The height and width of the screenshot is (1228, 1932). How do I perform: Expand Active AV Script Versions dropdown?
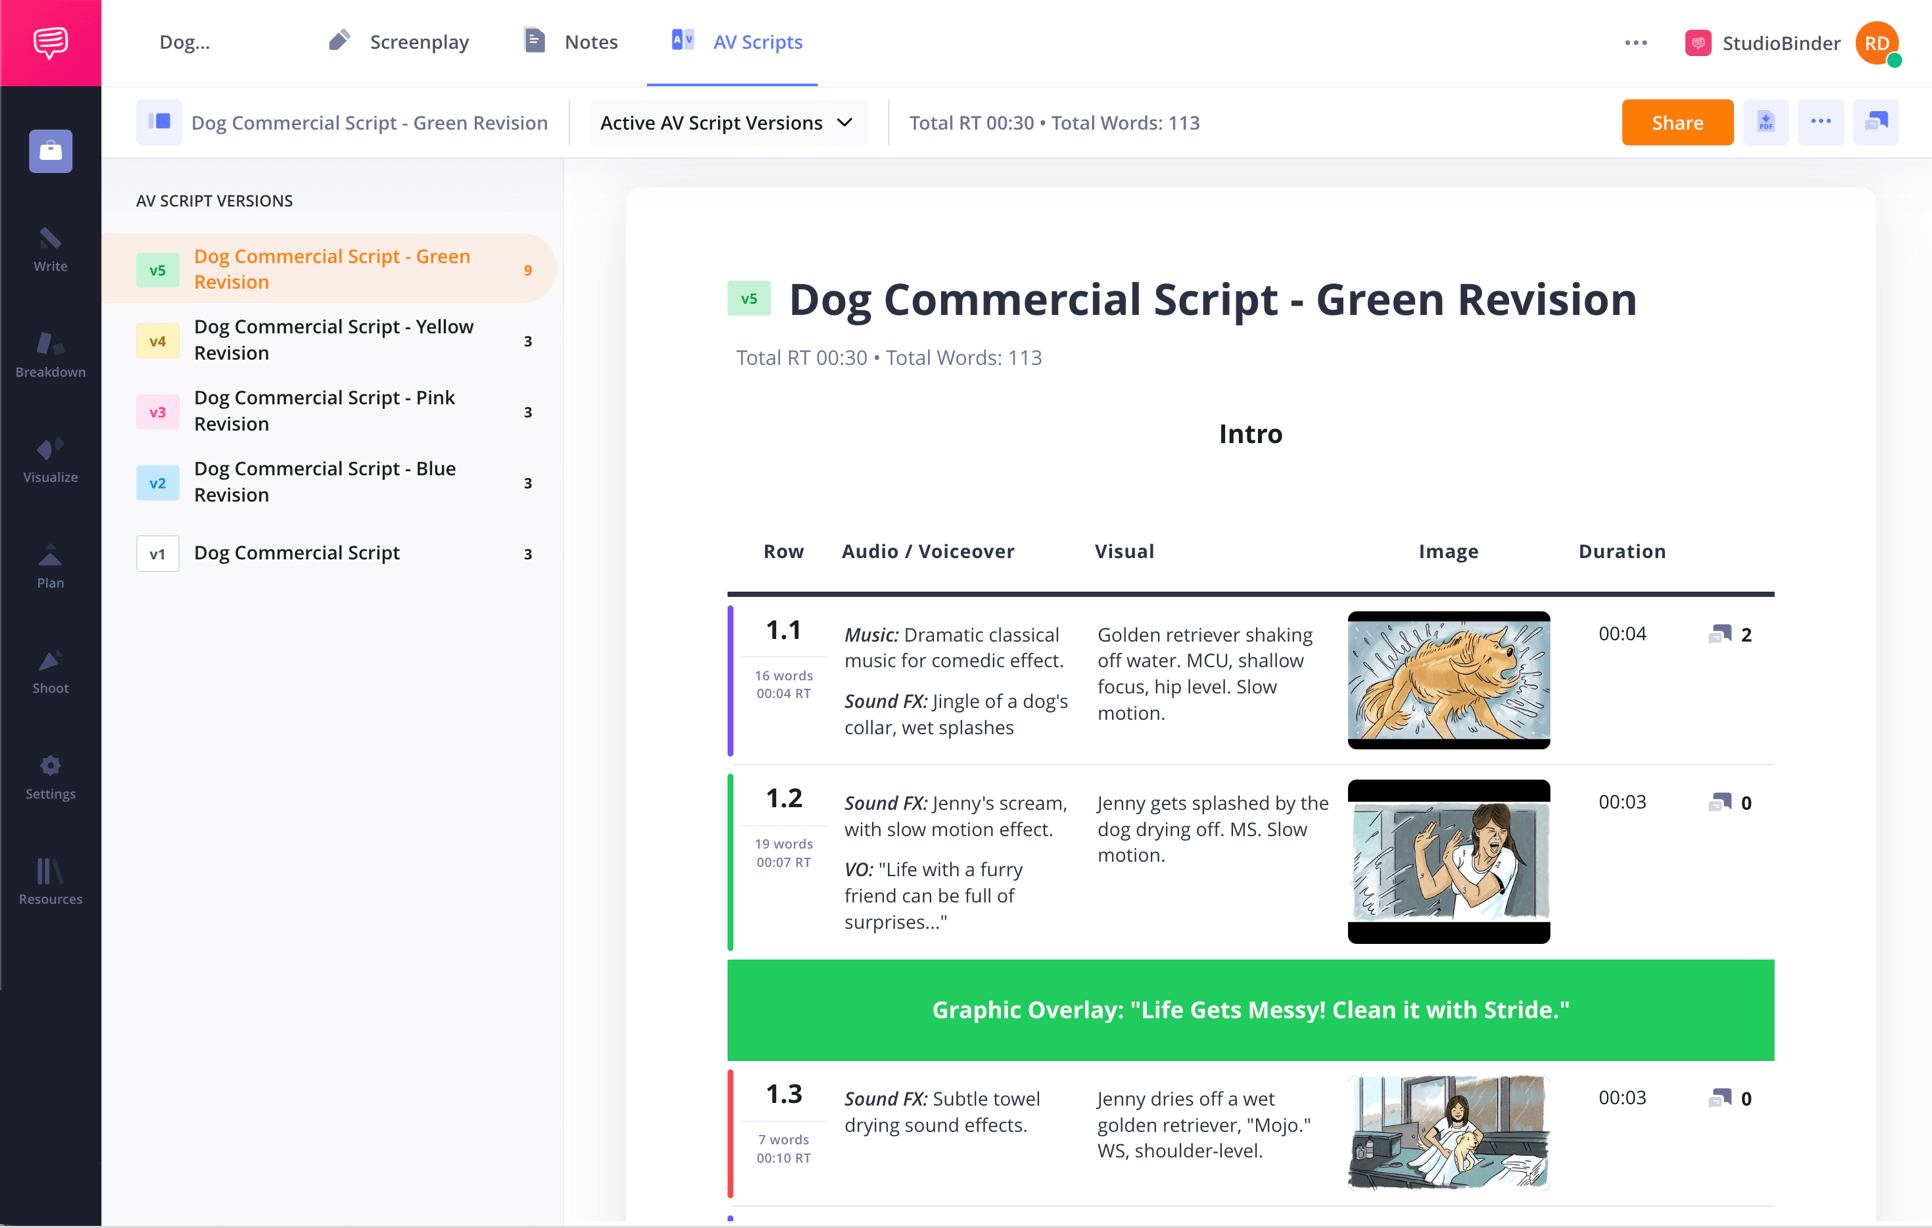click(727, 123)
